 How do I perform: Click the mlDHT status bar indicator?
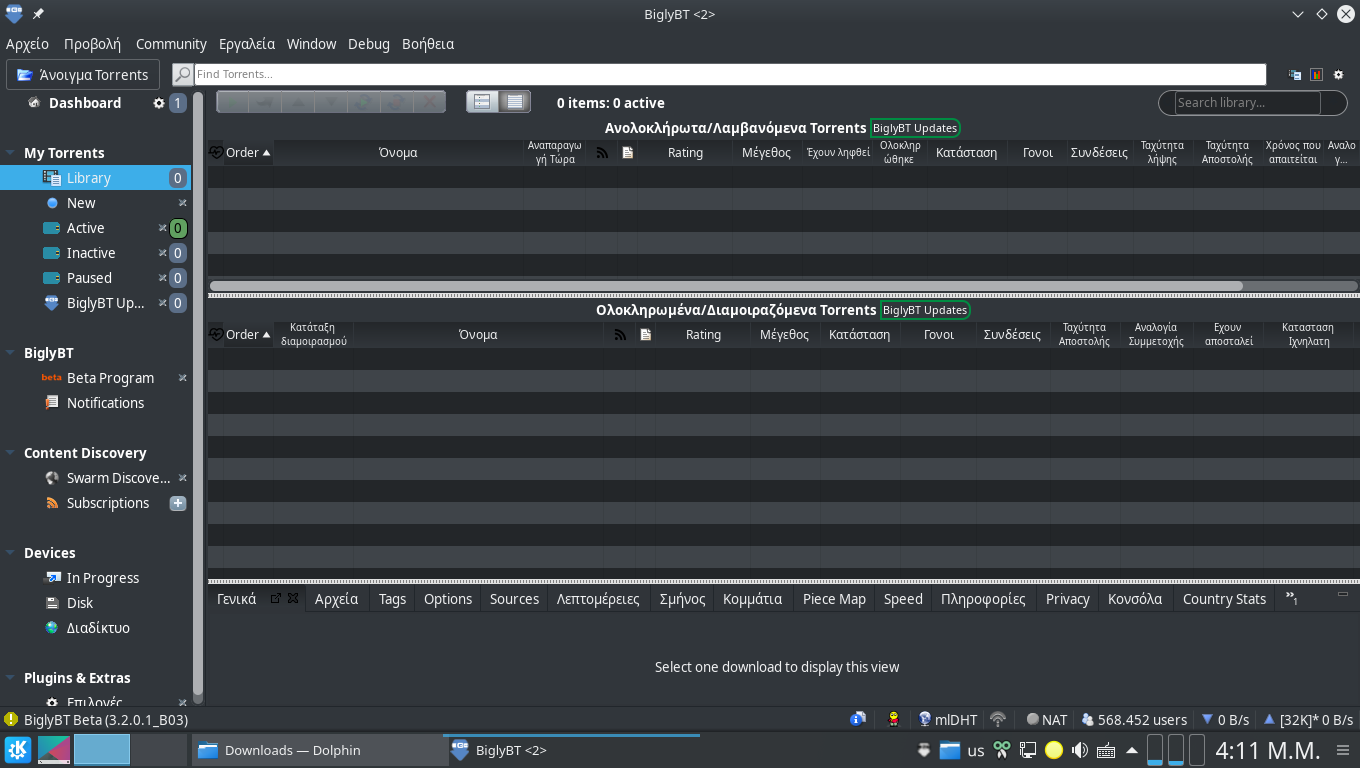click(x=947, y=719)
